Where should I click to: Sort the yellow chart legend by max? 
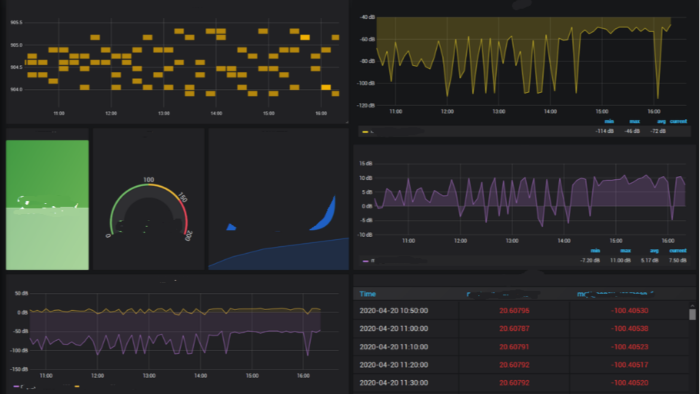(x=634, y=121)
